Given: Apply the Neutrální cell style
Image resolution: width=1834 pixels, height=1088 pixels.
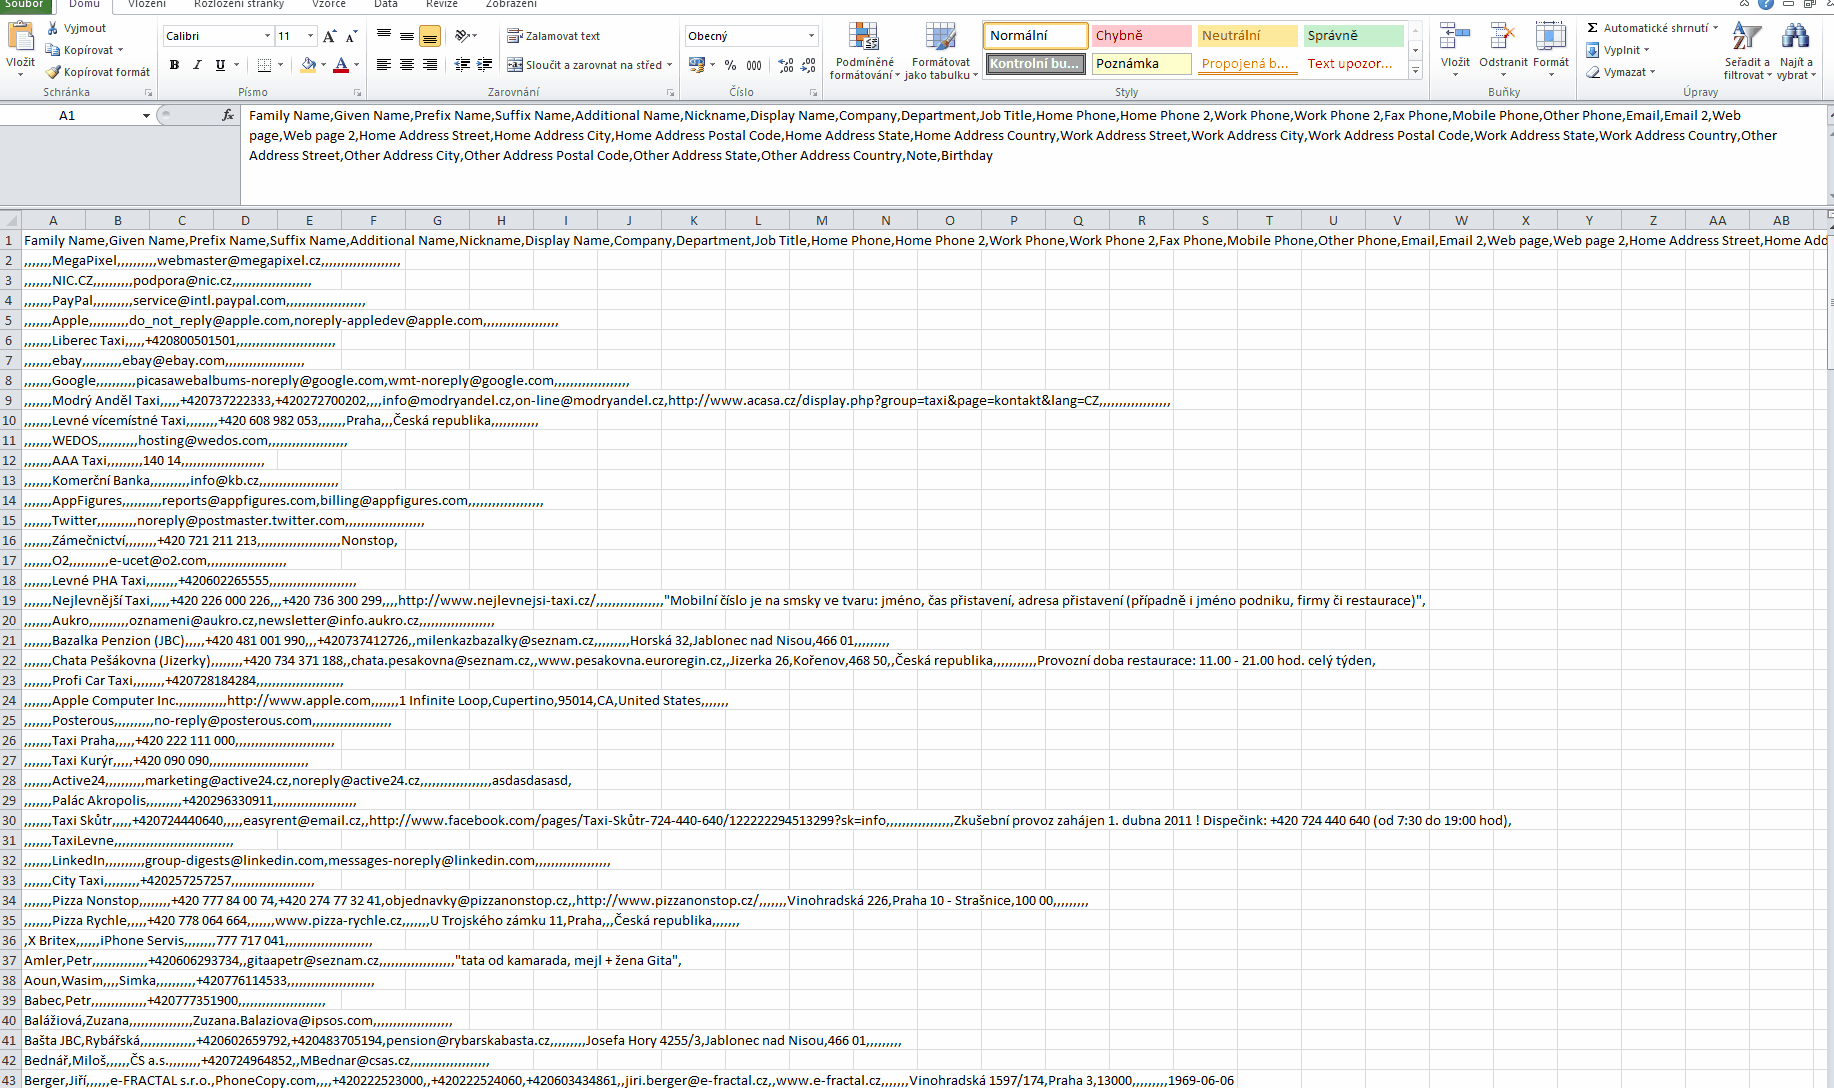Looking at the screenshot, I should 1248,36.
